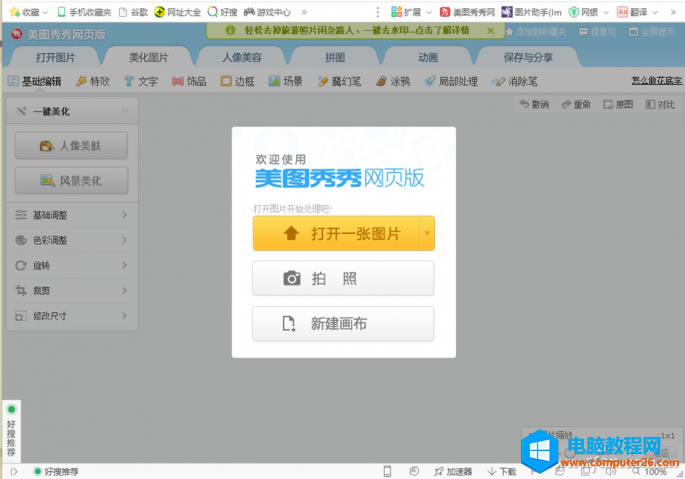Collapse the 一键美化 panel
The height and width of the screenshot is (479, 685).
click(x=123, y=112)
